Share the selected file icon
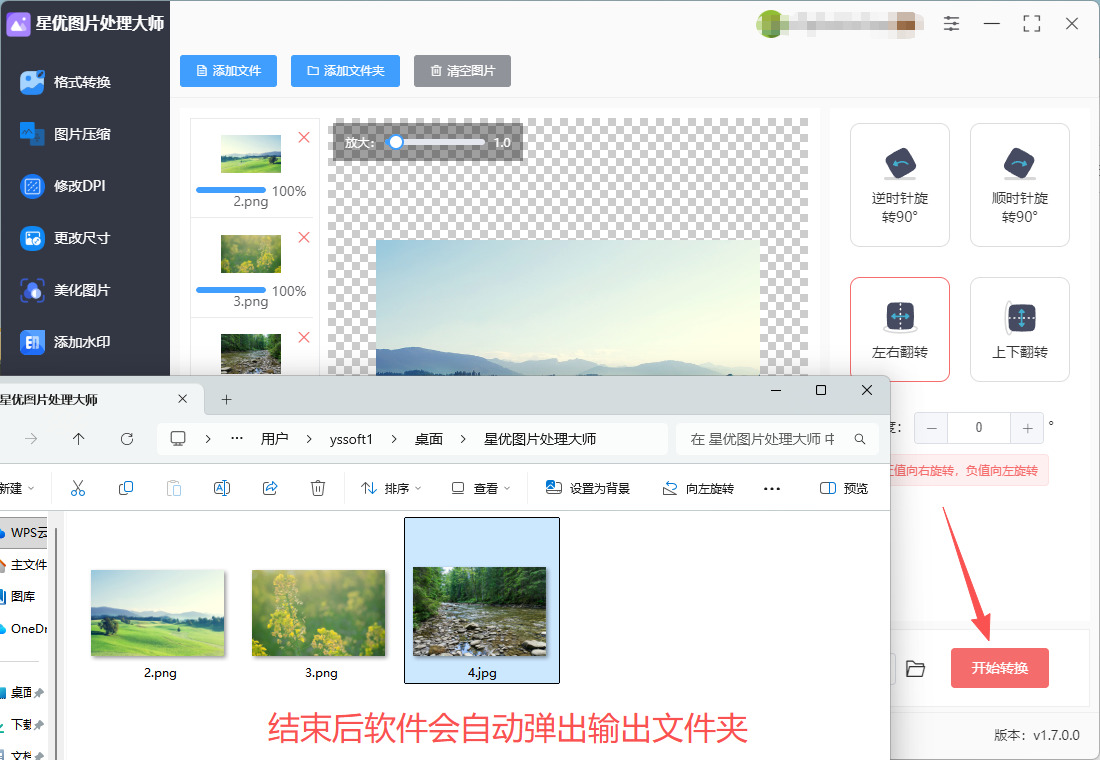The width and height of the screenshot is (1100, 760). pyautogui.click(x=270, y=488)
